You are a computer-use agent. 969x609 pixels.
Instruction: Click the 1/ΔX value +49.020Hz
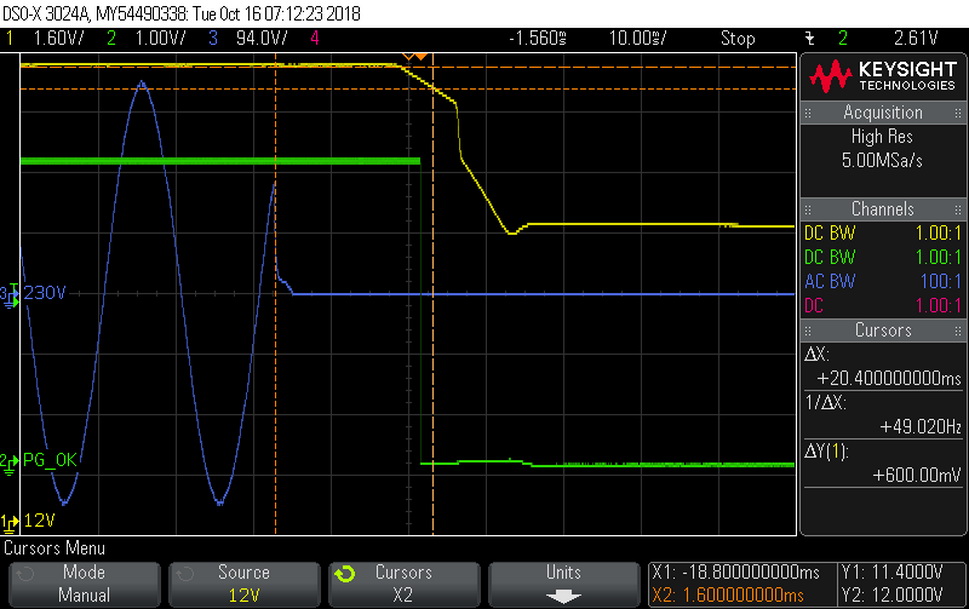pos(920,427)
